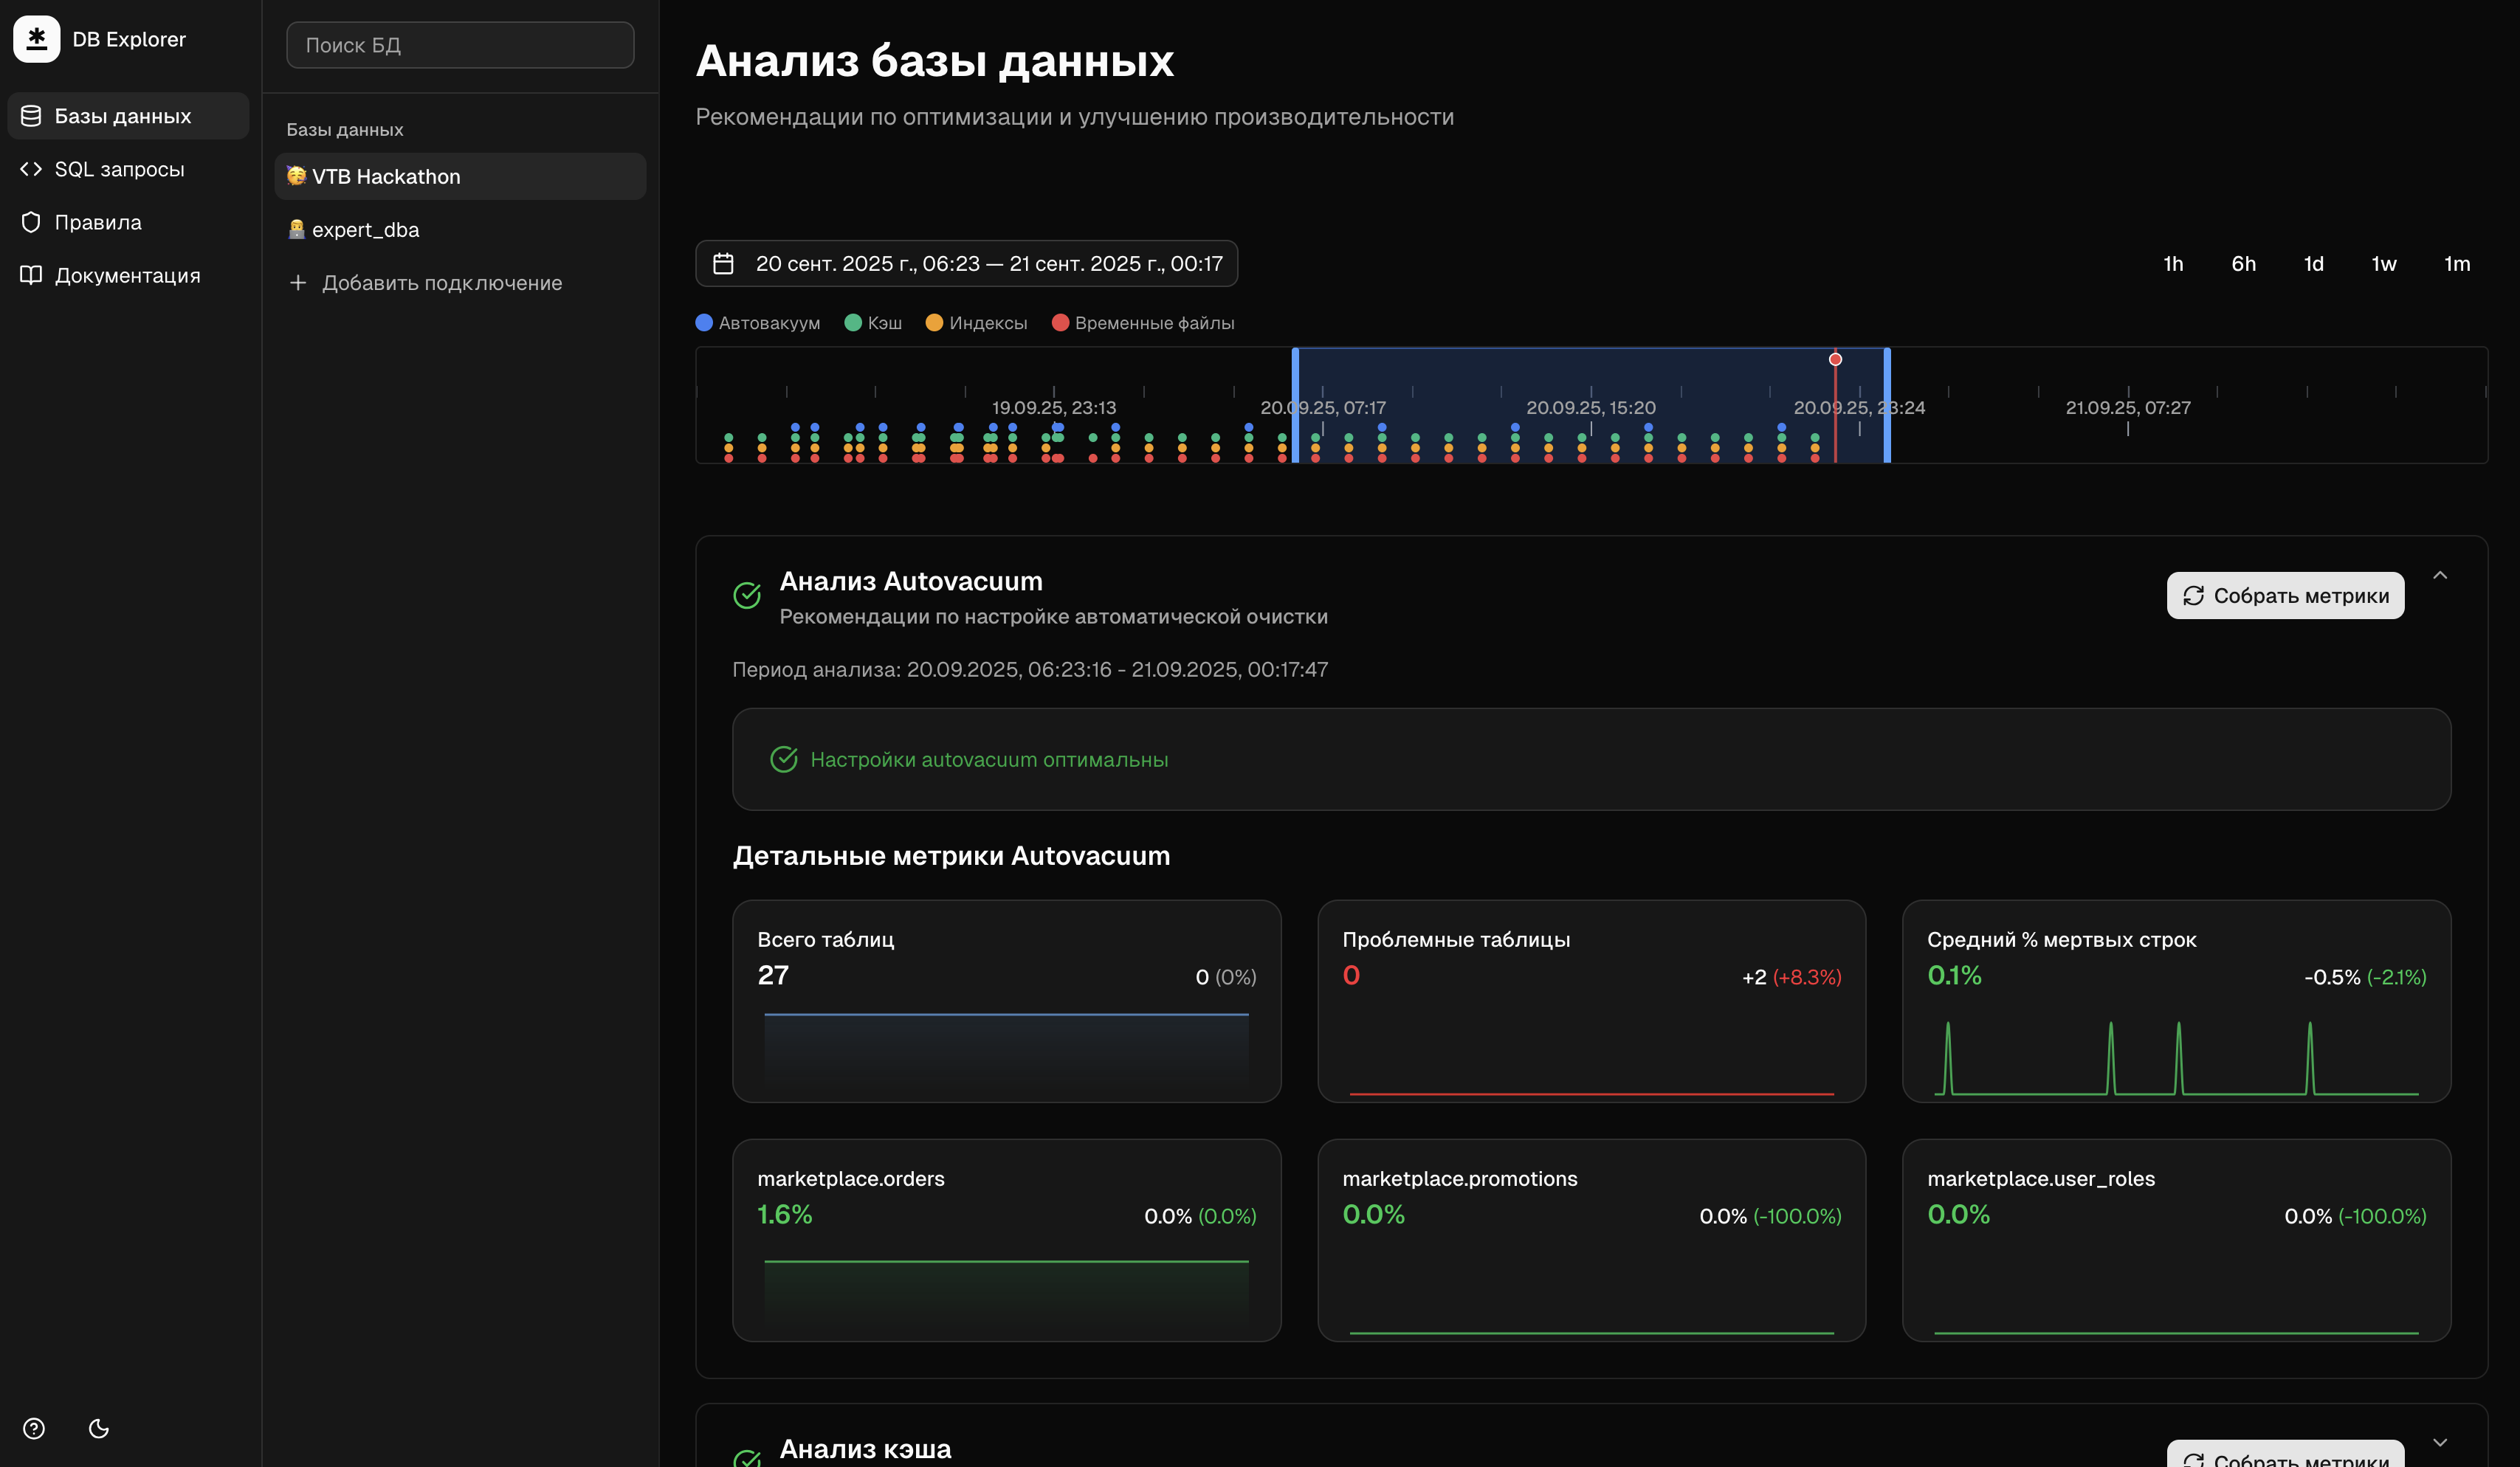Image resolution: width=2520 pixels, height=1467 pixels.
Task: Open help via question mark icon
Action: coord(34,1428)
